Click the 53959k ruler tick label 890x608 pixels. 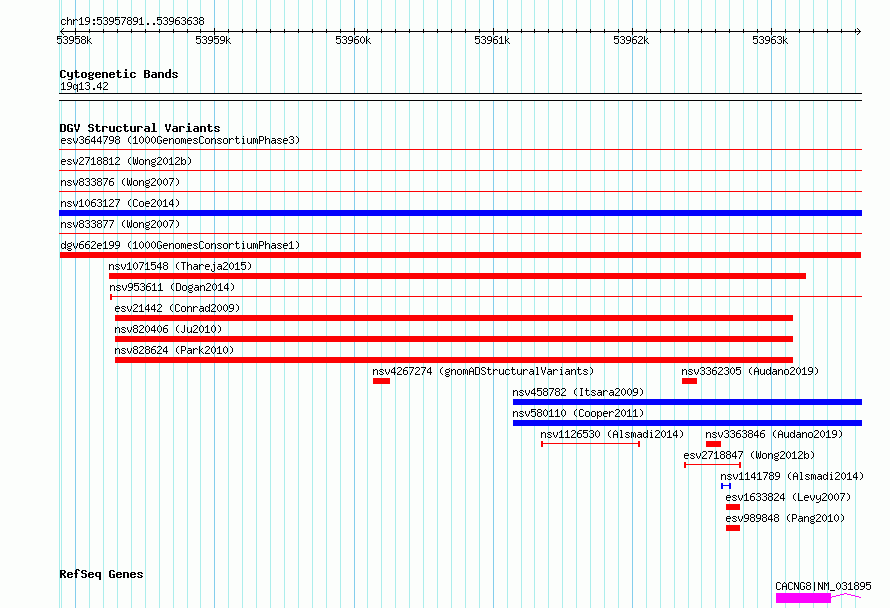pos(213,40)
